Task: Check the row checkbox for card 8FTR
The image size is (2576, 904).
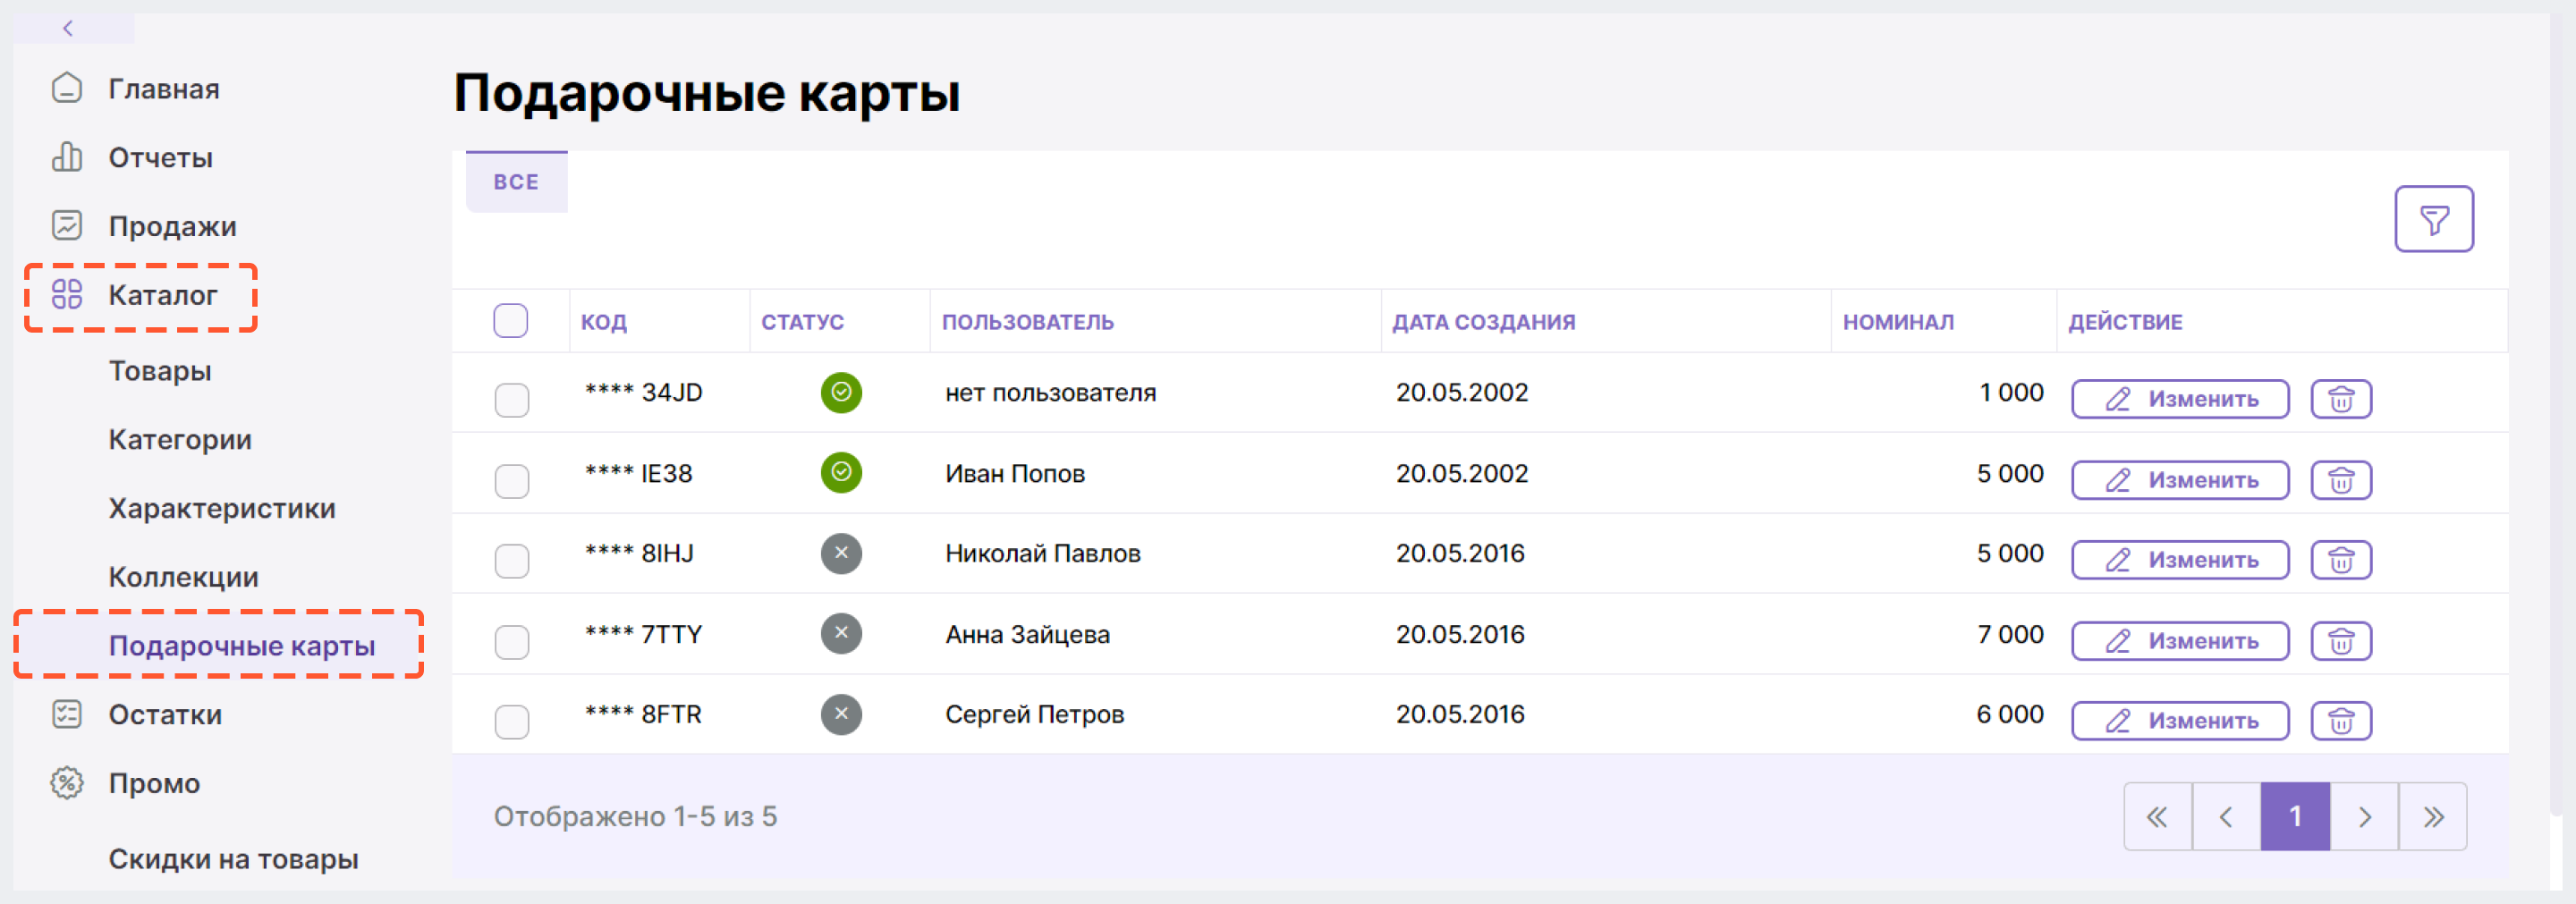Action: [x=512, y=722]
